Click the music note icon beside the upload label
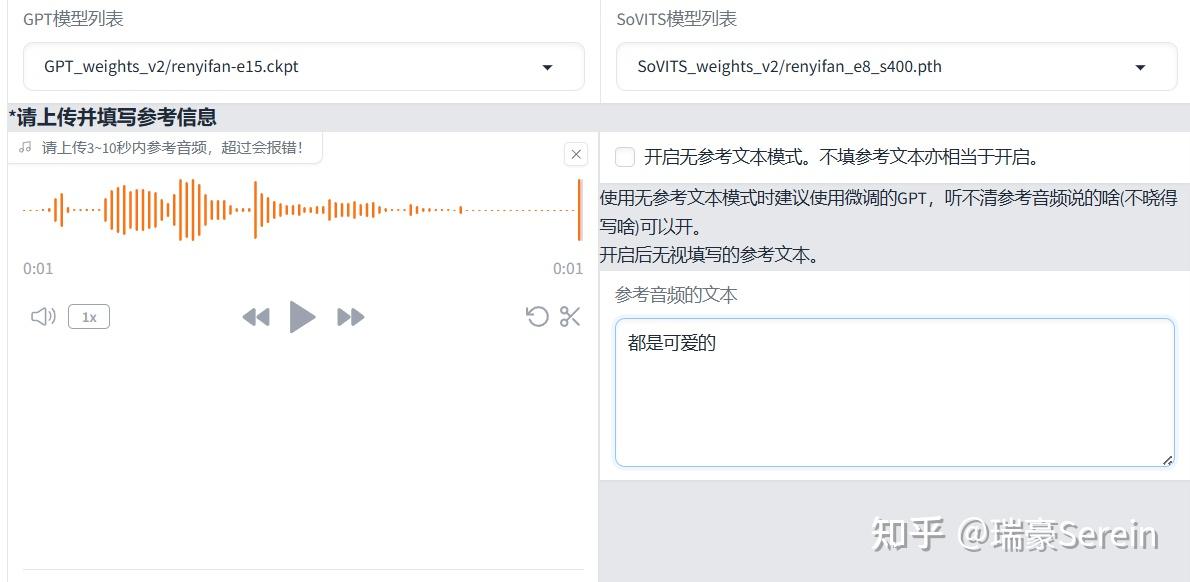The width and height of the screenshot is (1190, 582). (26, 146)
